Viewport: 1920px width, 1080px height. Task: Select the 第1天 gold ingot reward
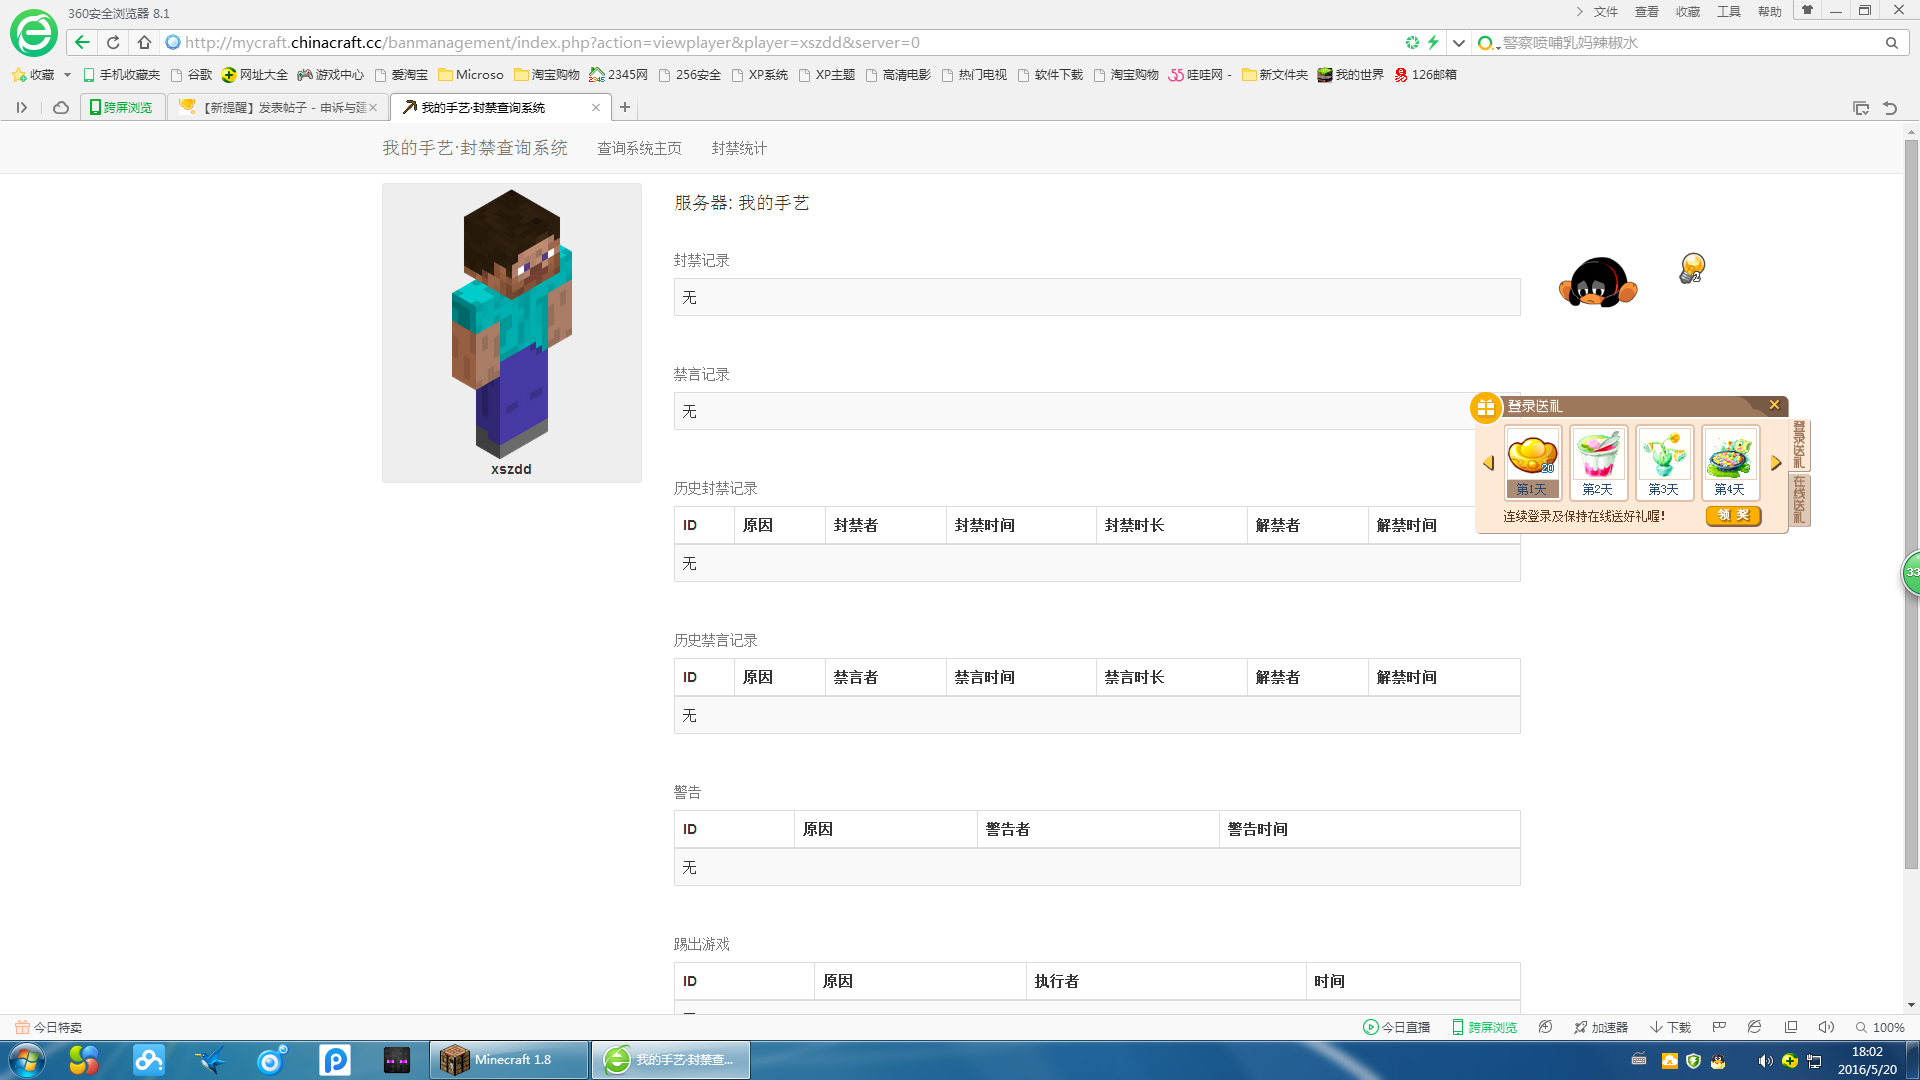[x=1532, y=462]
